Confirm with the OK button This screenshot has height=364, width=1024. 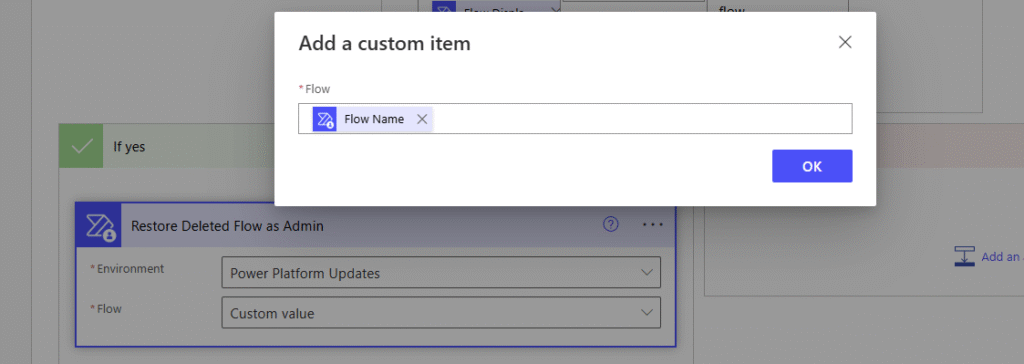pos(812,166)
